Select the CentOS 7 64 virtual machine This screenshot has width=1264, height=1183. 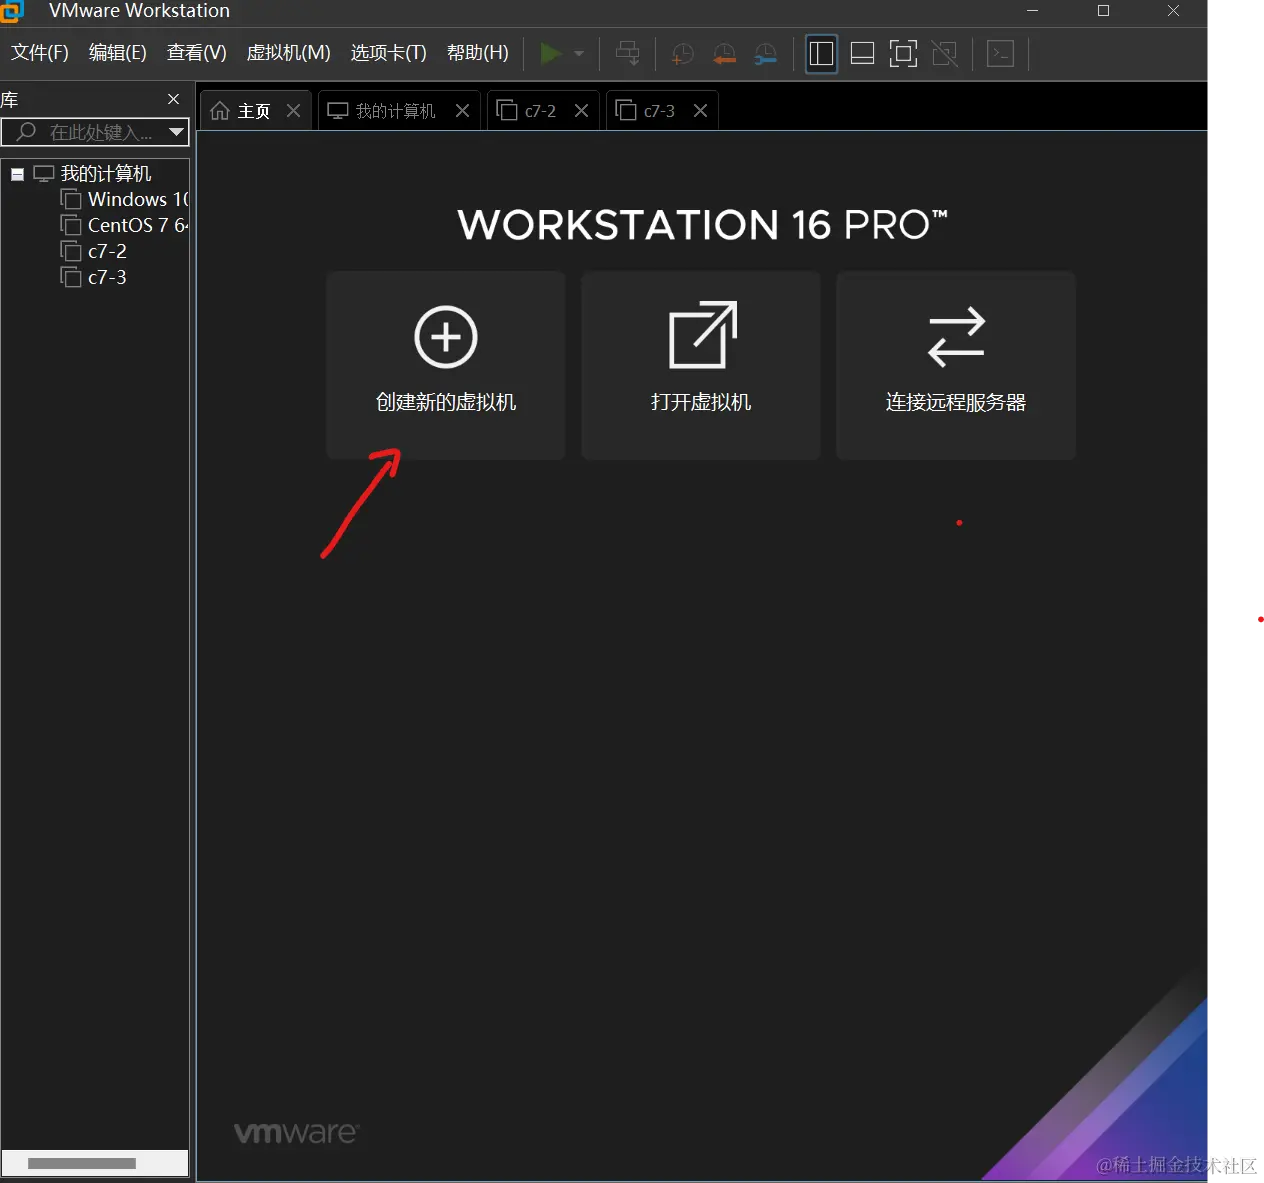[138, 225]
